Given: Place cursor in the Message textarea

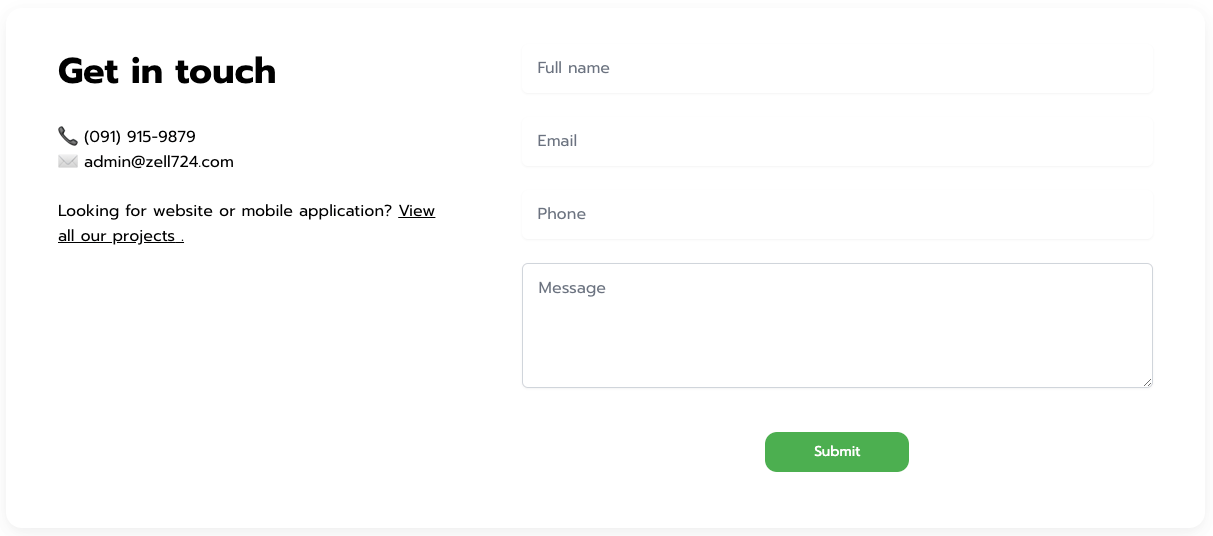Looking at the screenshot, I should (x=837, y=325).
